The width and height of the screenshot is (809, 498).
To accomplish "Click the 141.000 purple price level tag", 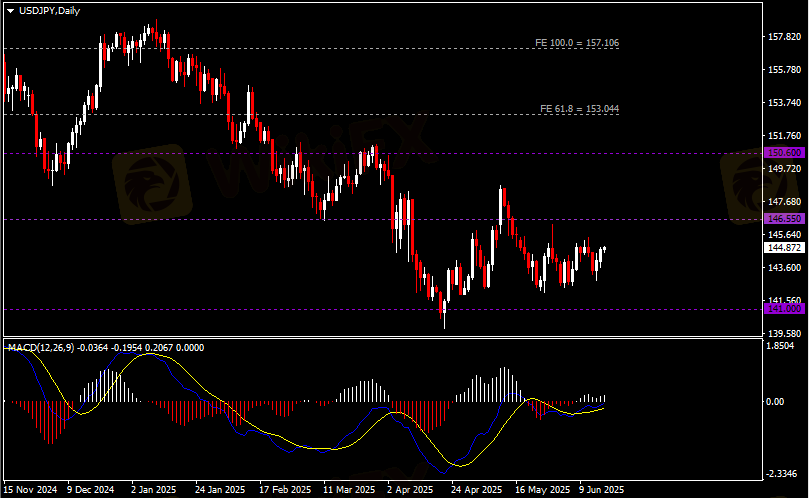I will (x=784, y=309).
